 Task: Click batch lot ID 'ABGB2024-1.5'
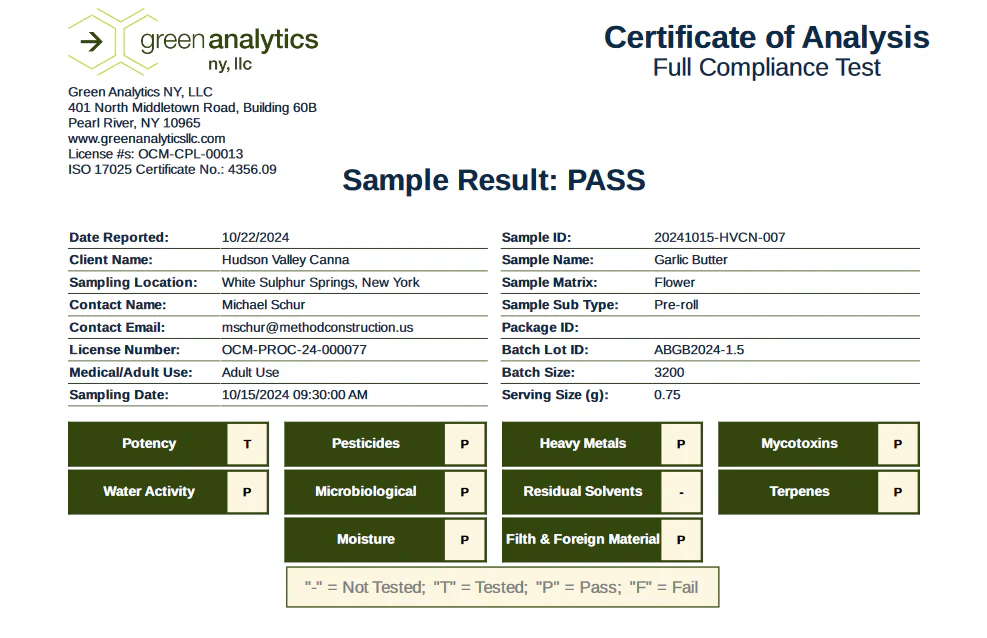699,350
